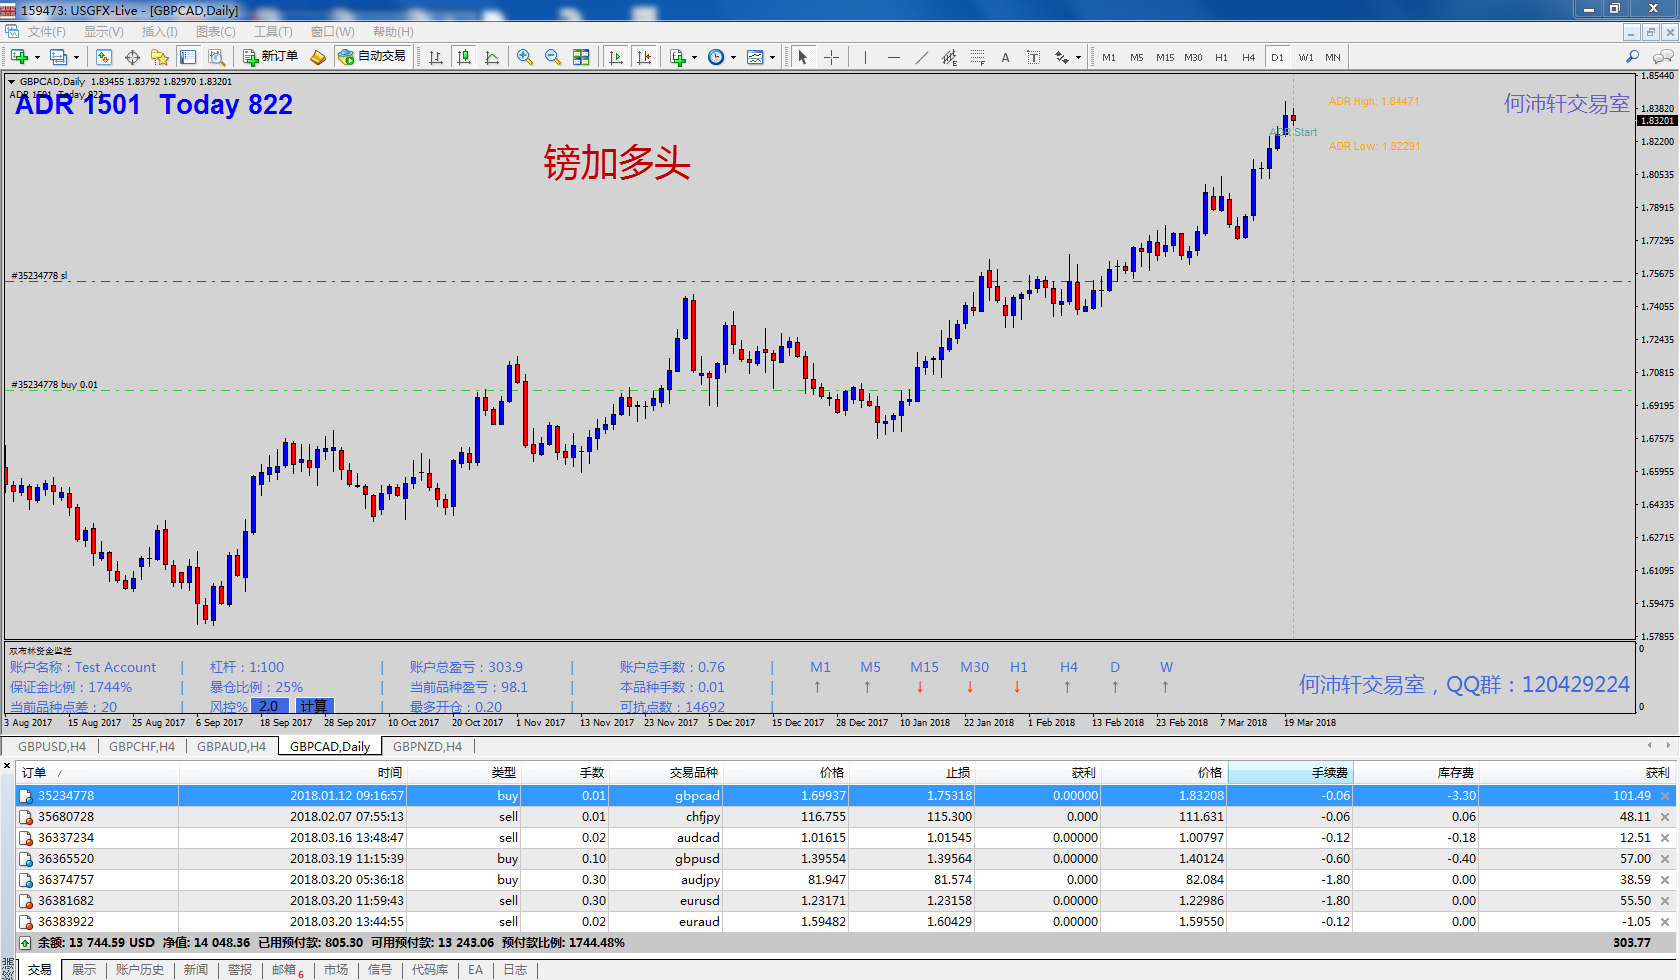1680x980 pixels.
Task: Close order 35234778 with its X
Action: 1665,796
